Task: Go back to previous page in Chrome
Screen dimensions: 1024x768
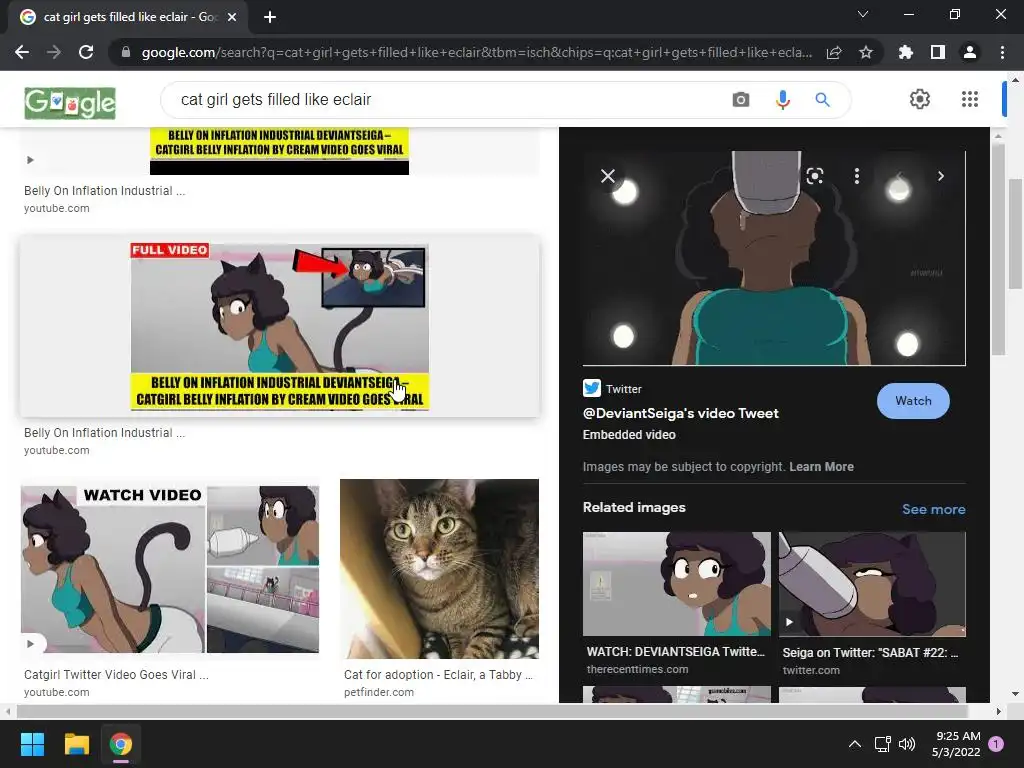Action: (x=22, y=52)
